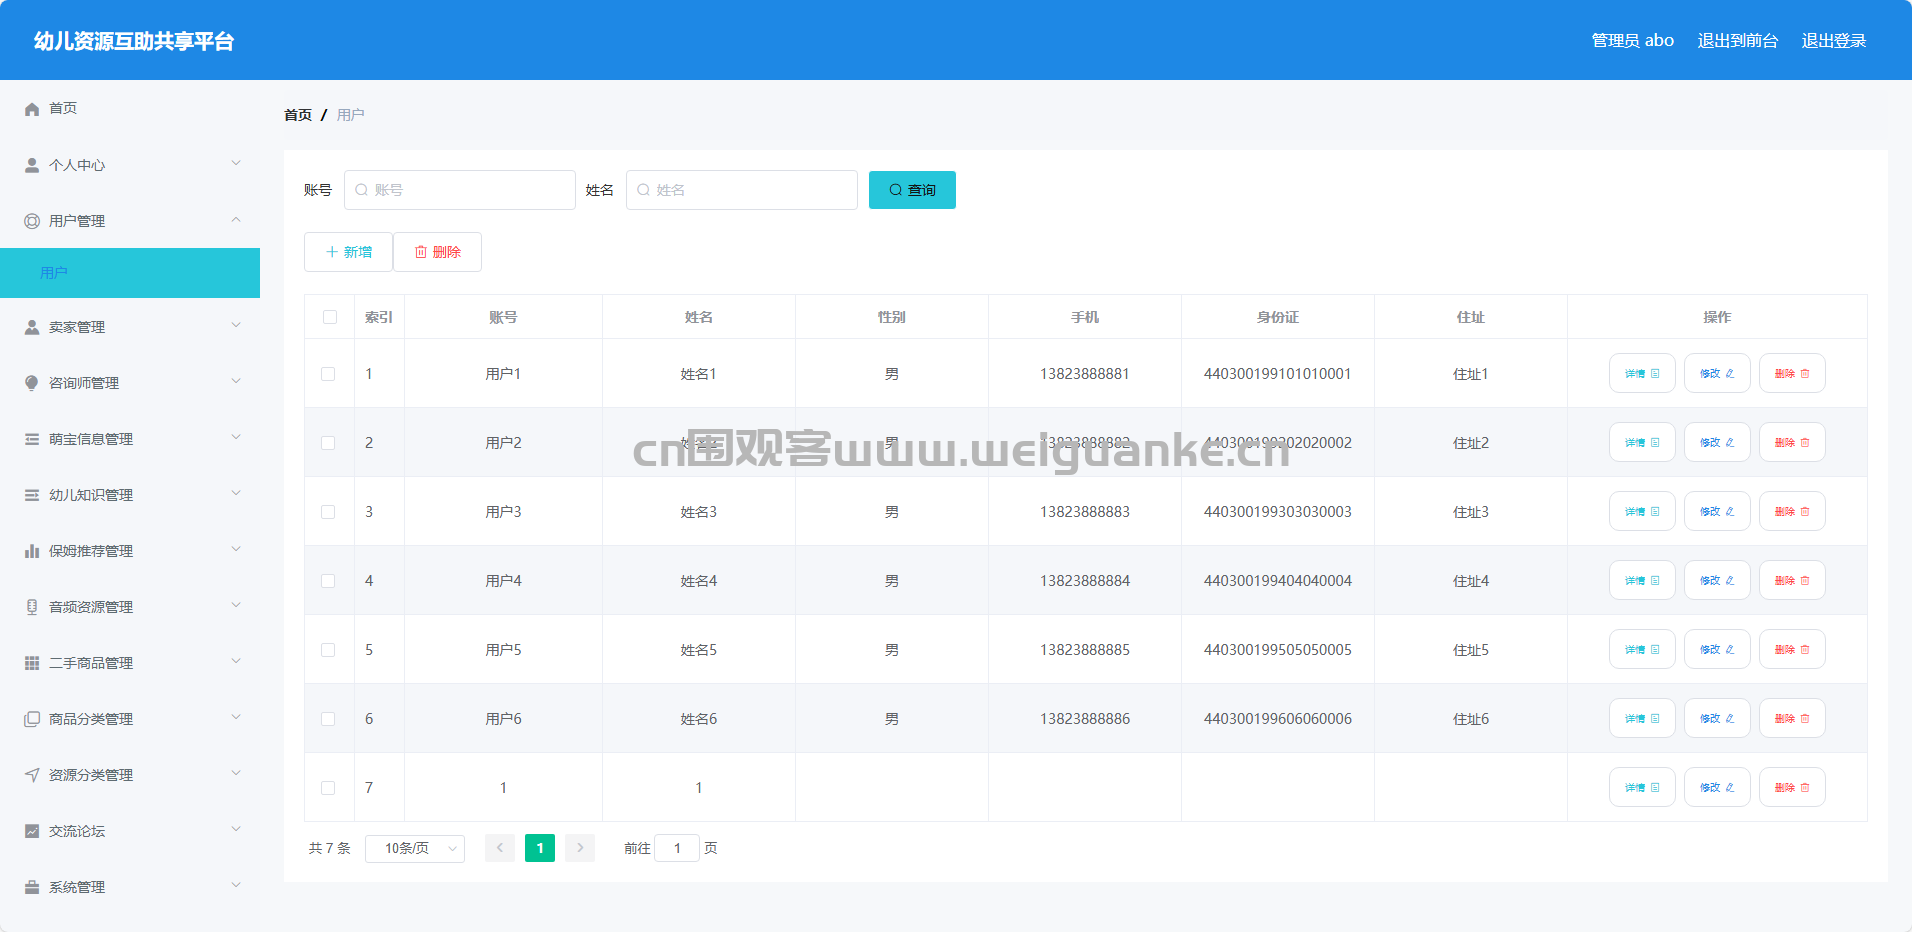This screenshot has height=932, width=1912.
Task: Open 首页 in the sidebar menu
Action: [x=130, y=108]
